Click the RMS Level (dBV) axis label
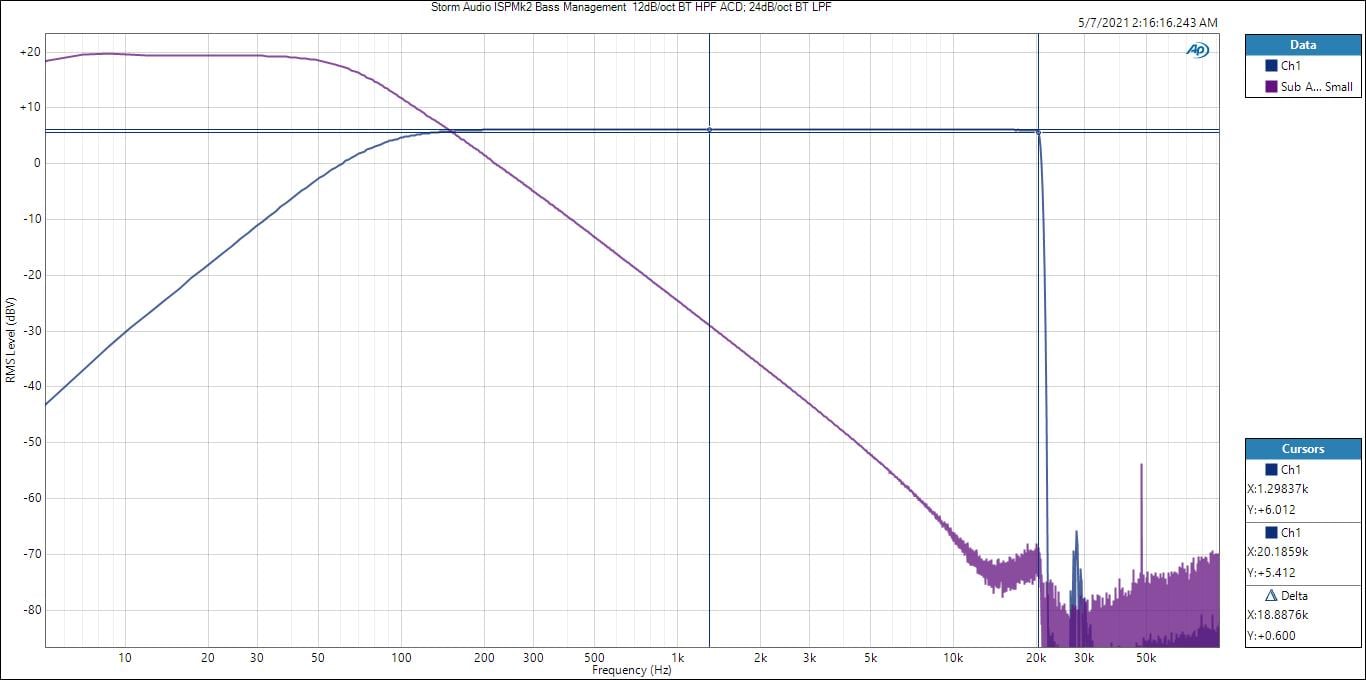The image size is (1366, 680). [11, 340]
